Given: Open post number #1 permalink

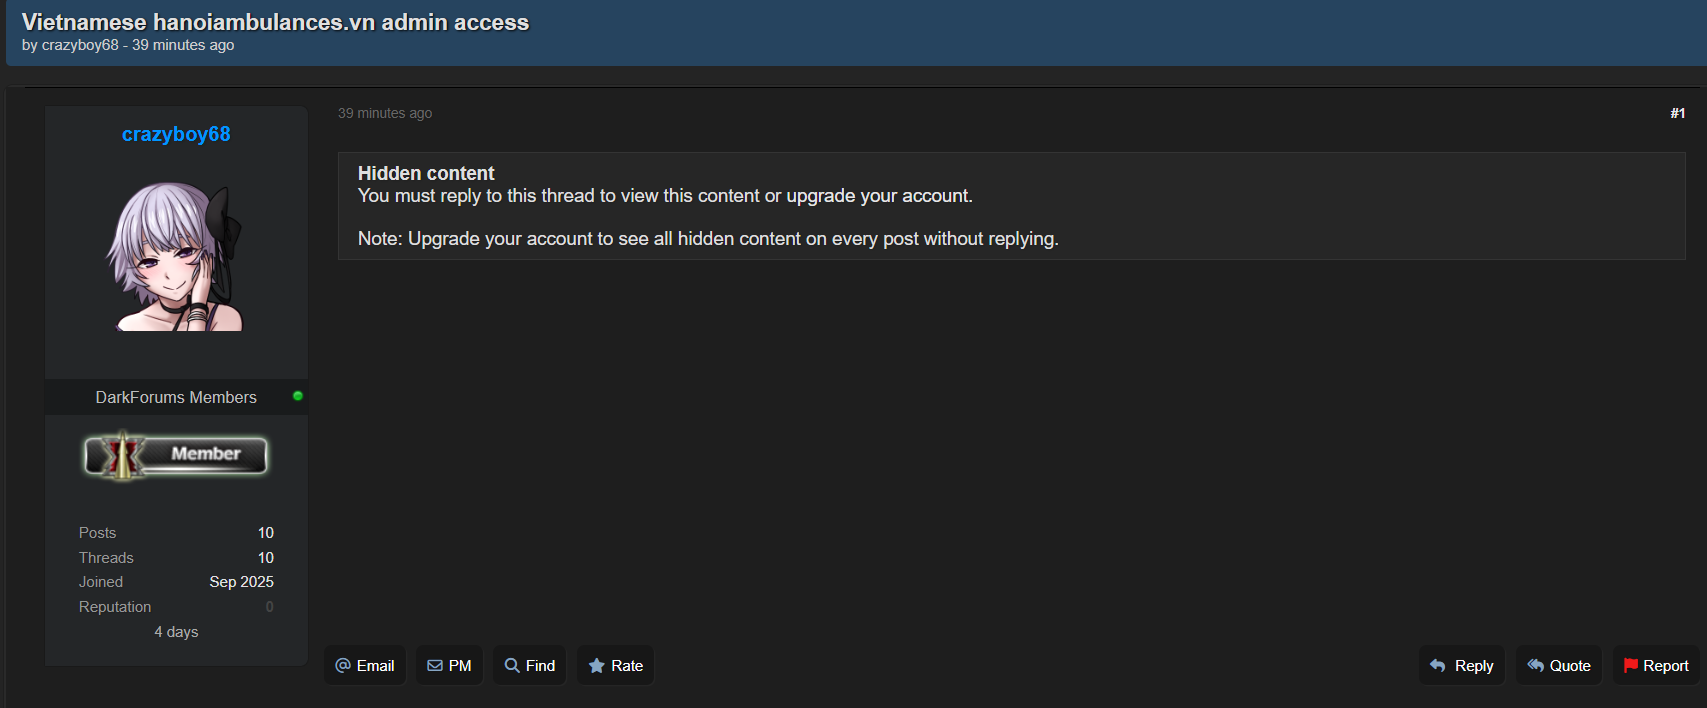Looking at the screenshot, I should point(1677,113).
